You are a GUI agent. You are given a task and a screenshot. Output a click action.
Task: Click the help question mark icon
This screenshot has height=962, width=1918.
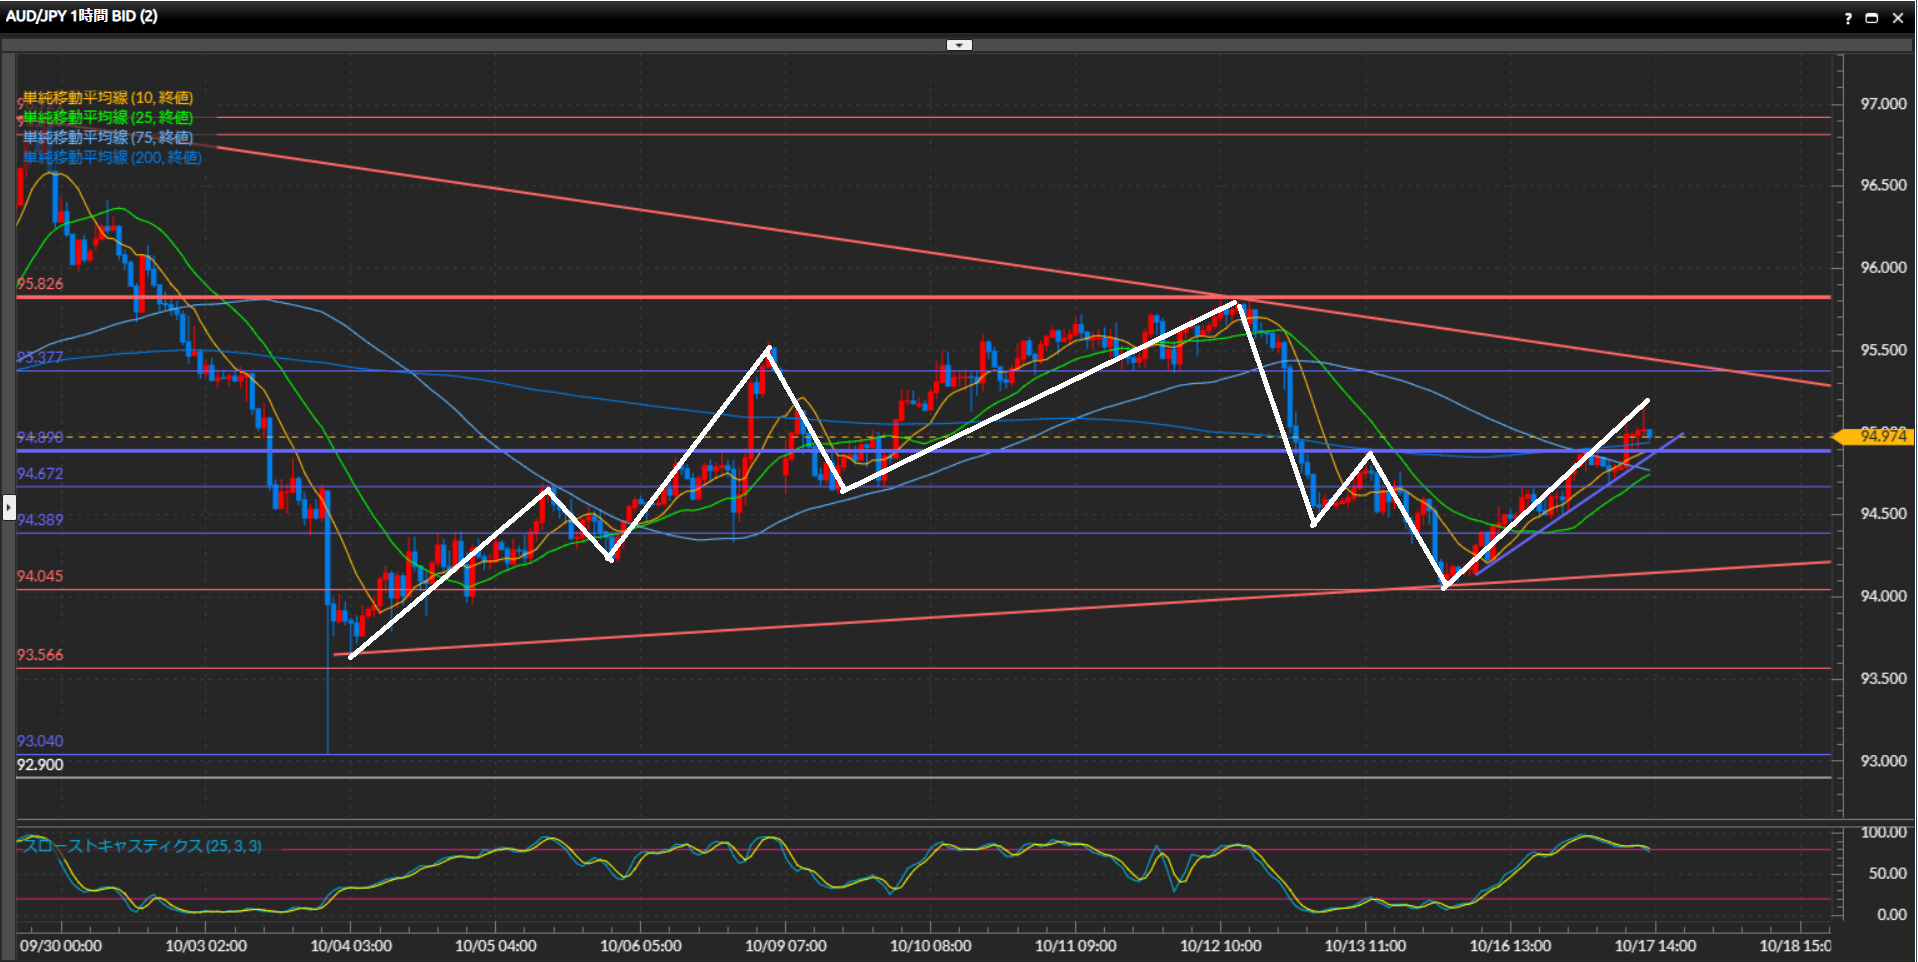1848,18
